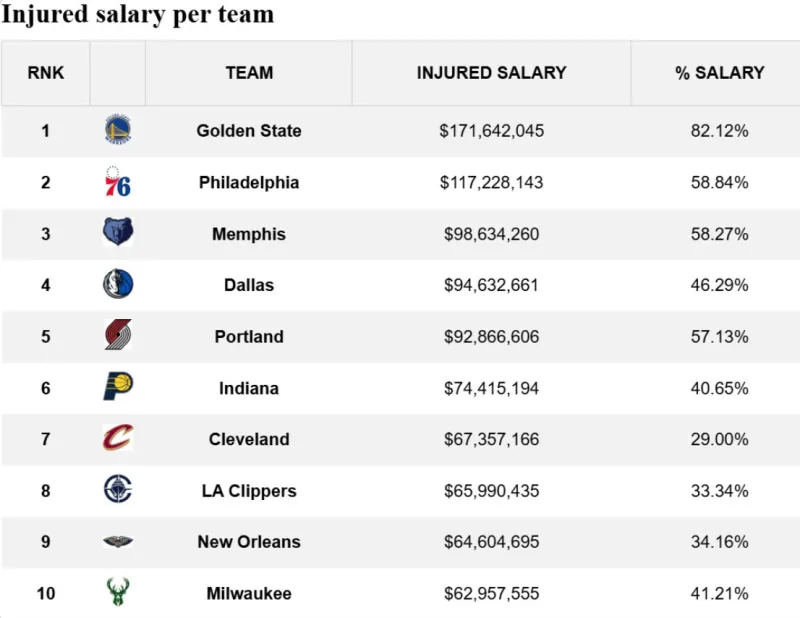Click the Philadelphia 76ers logo
This screenshot has height=618, width=800.
pos(118,182)
